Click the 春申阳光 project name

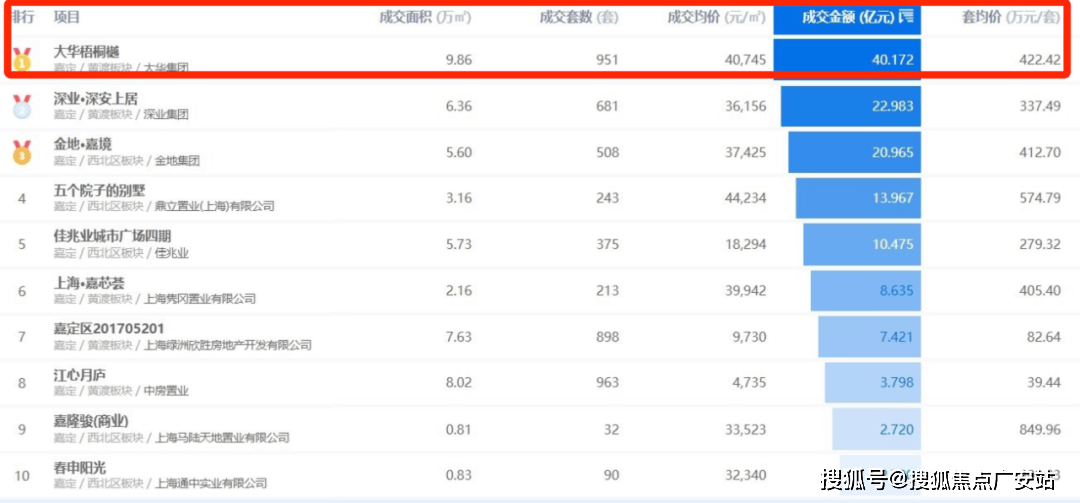pyautogui.click(x=81, y=466)
